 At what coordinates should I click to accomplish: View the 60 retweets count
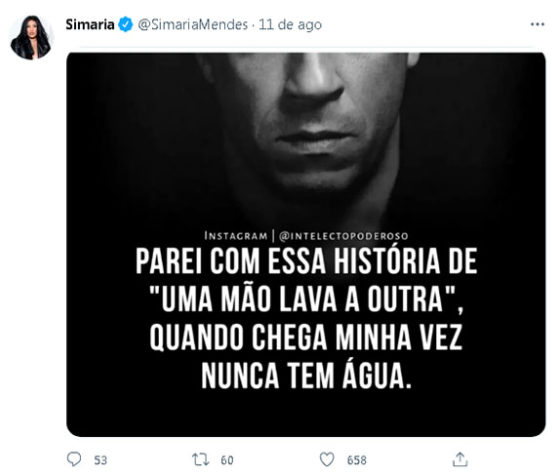coord(227,460)
